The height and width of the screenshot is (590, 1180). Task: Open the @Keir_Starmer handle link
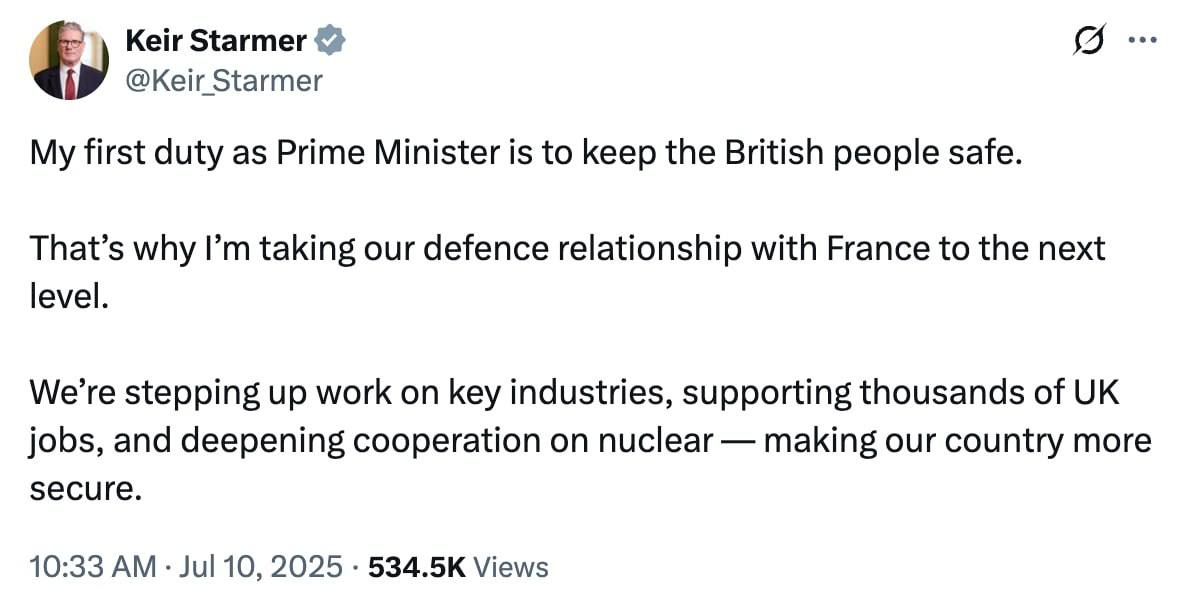tap(224, 80)
